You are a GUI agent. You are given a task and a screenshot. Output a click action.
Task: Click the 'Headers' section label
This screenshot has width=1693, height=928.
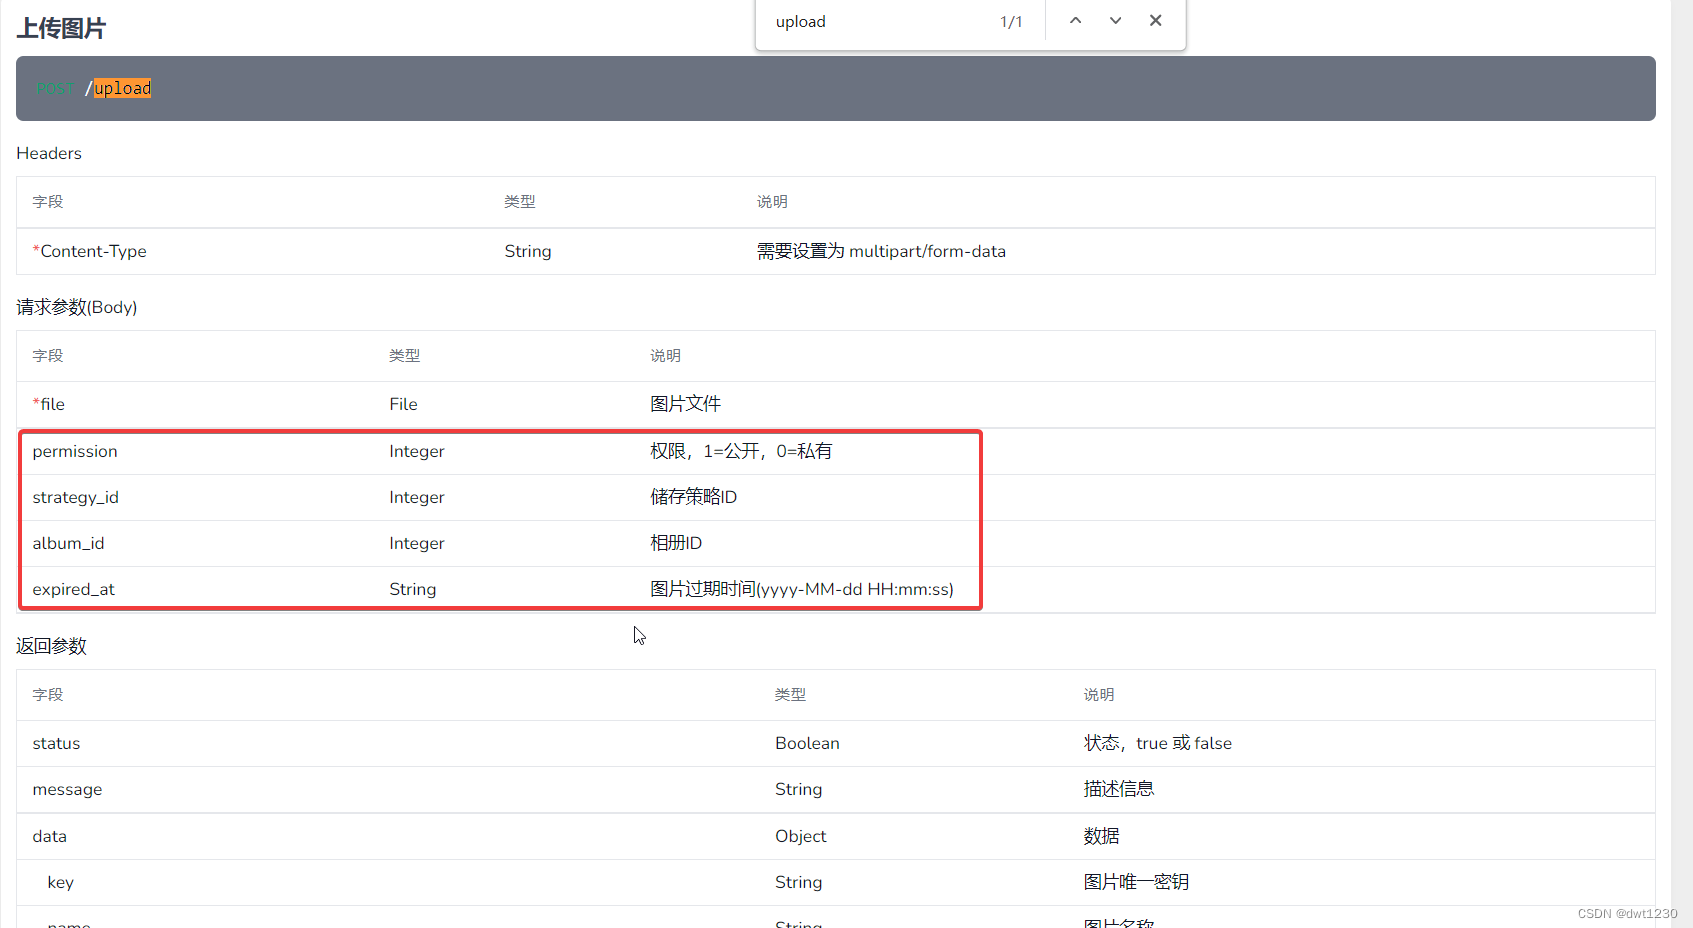coord(49,153)
